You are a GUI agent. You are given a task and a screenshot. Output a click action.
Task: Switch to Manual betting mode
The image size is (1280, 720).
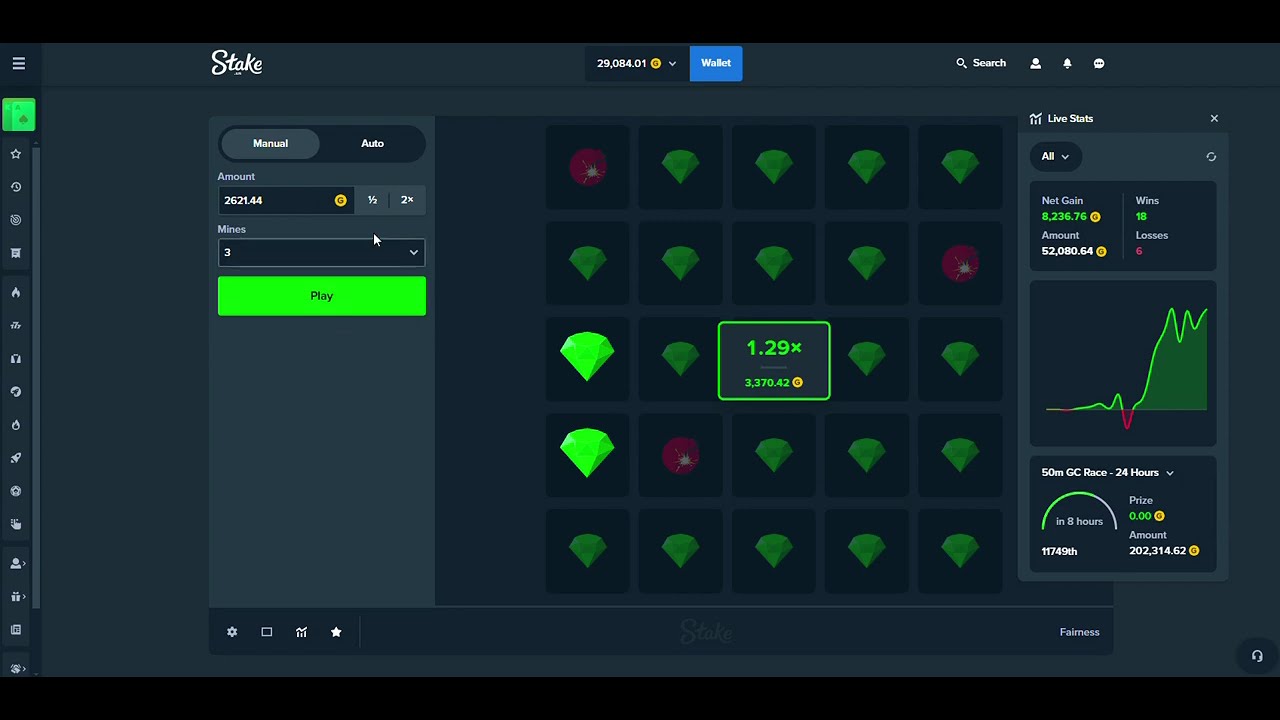pyautogui.click(x=270, y=143)
